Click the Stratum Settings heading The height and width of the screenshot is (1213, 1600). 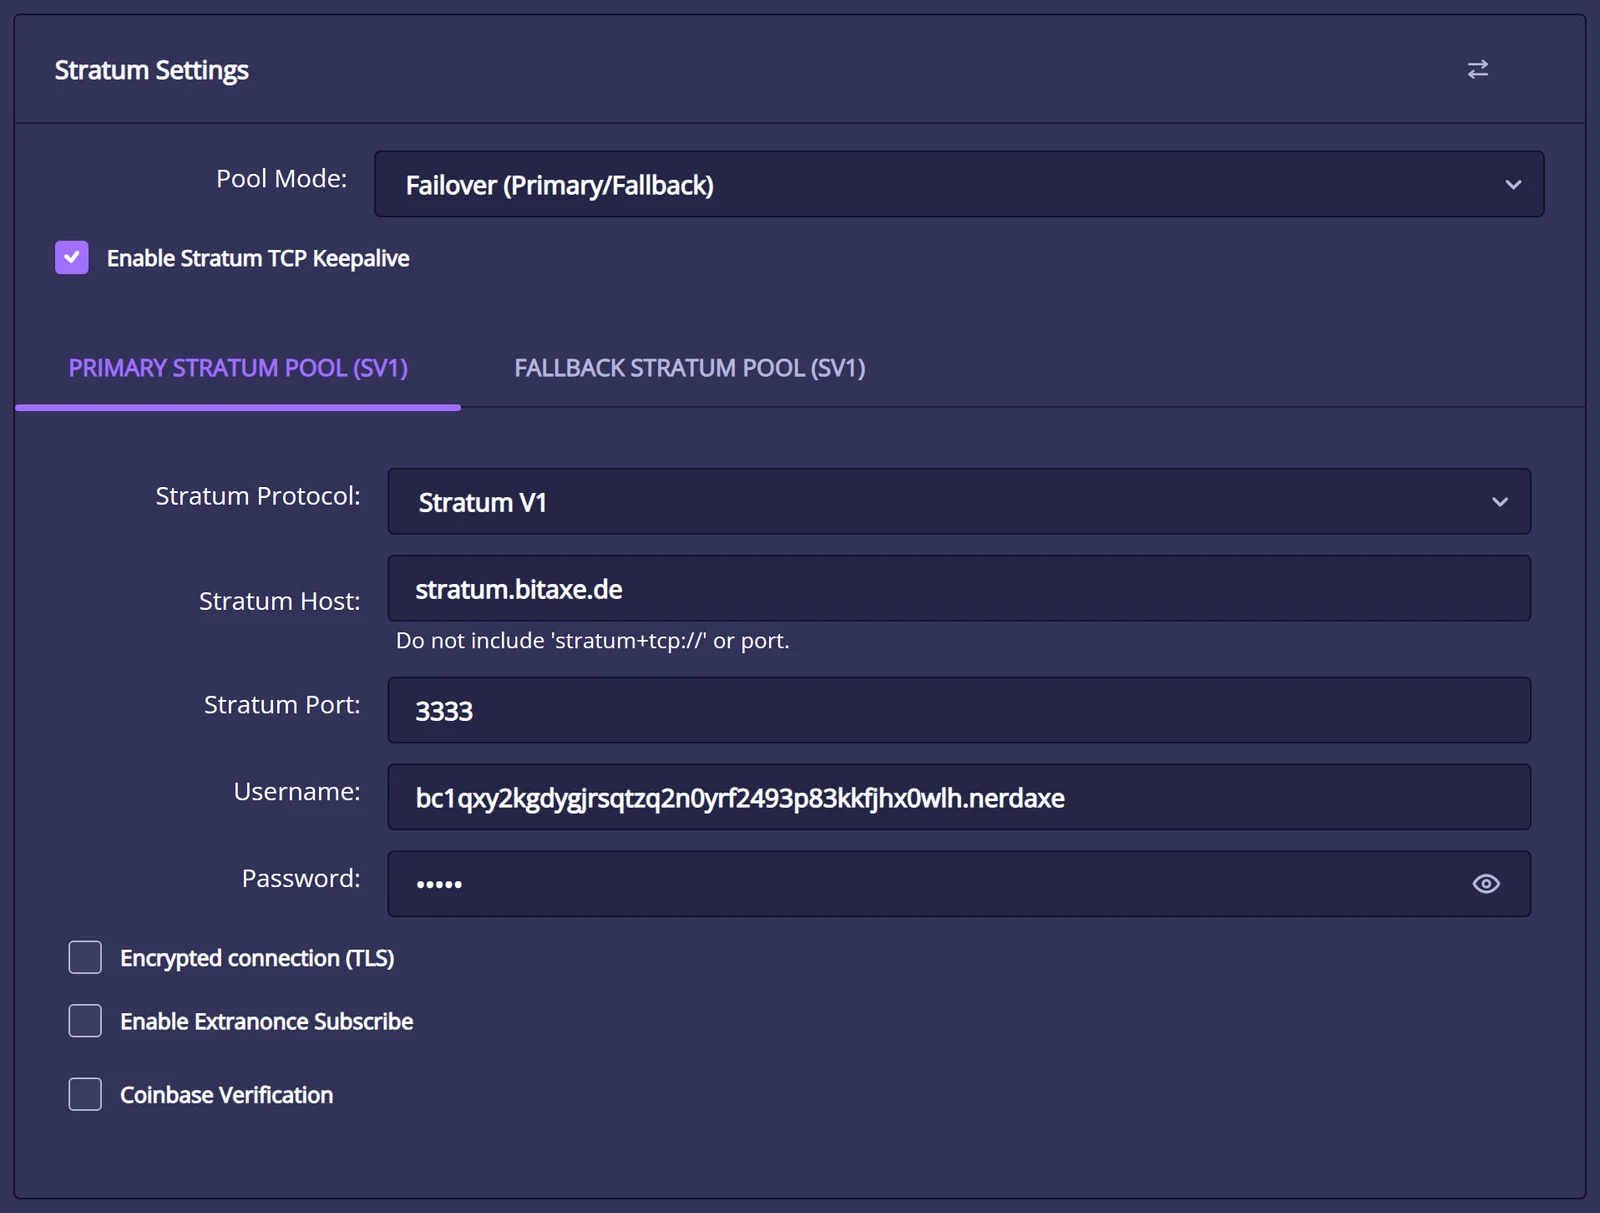151,70
